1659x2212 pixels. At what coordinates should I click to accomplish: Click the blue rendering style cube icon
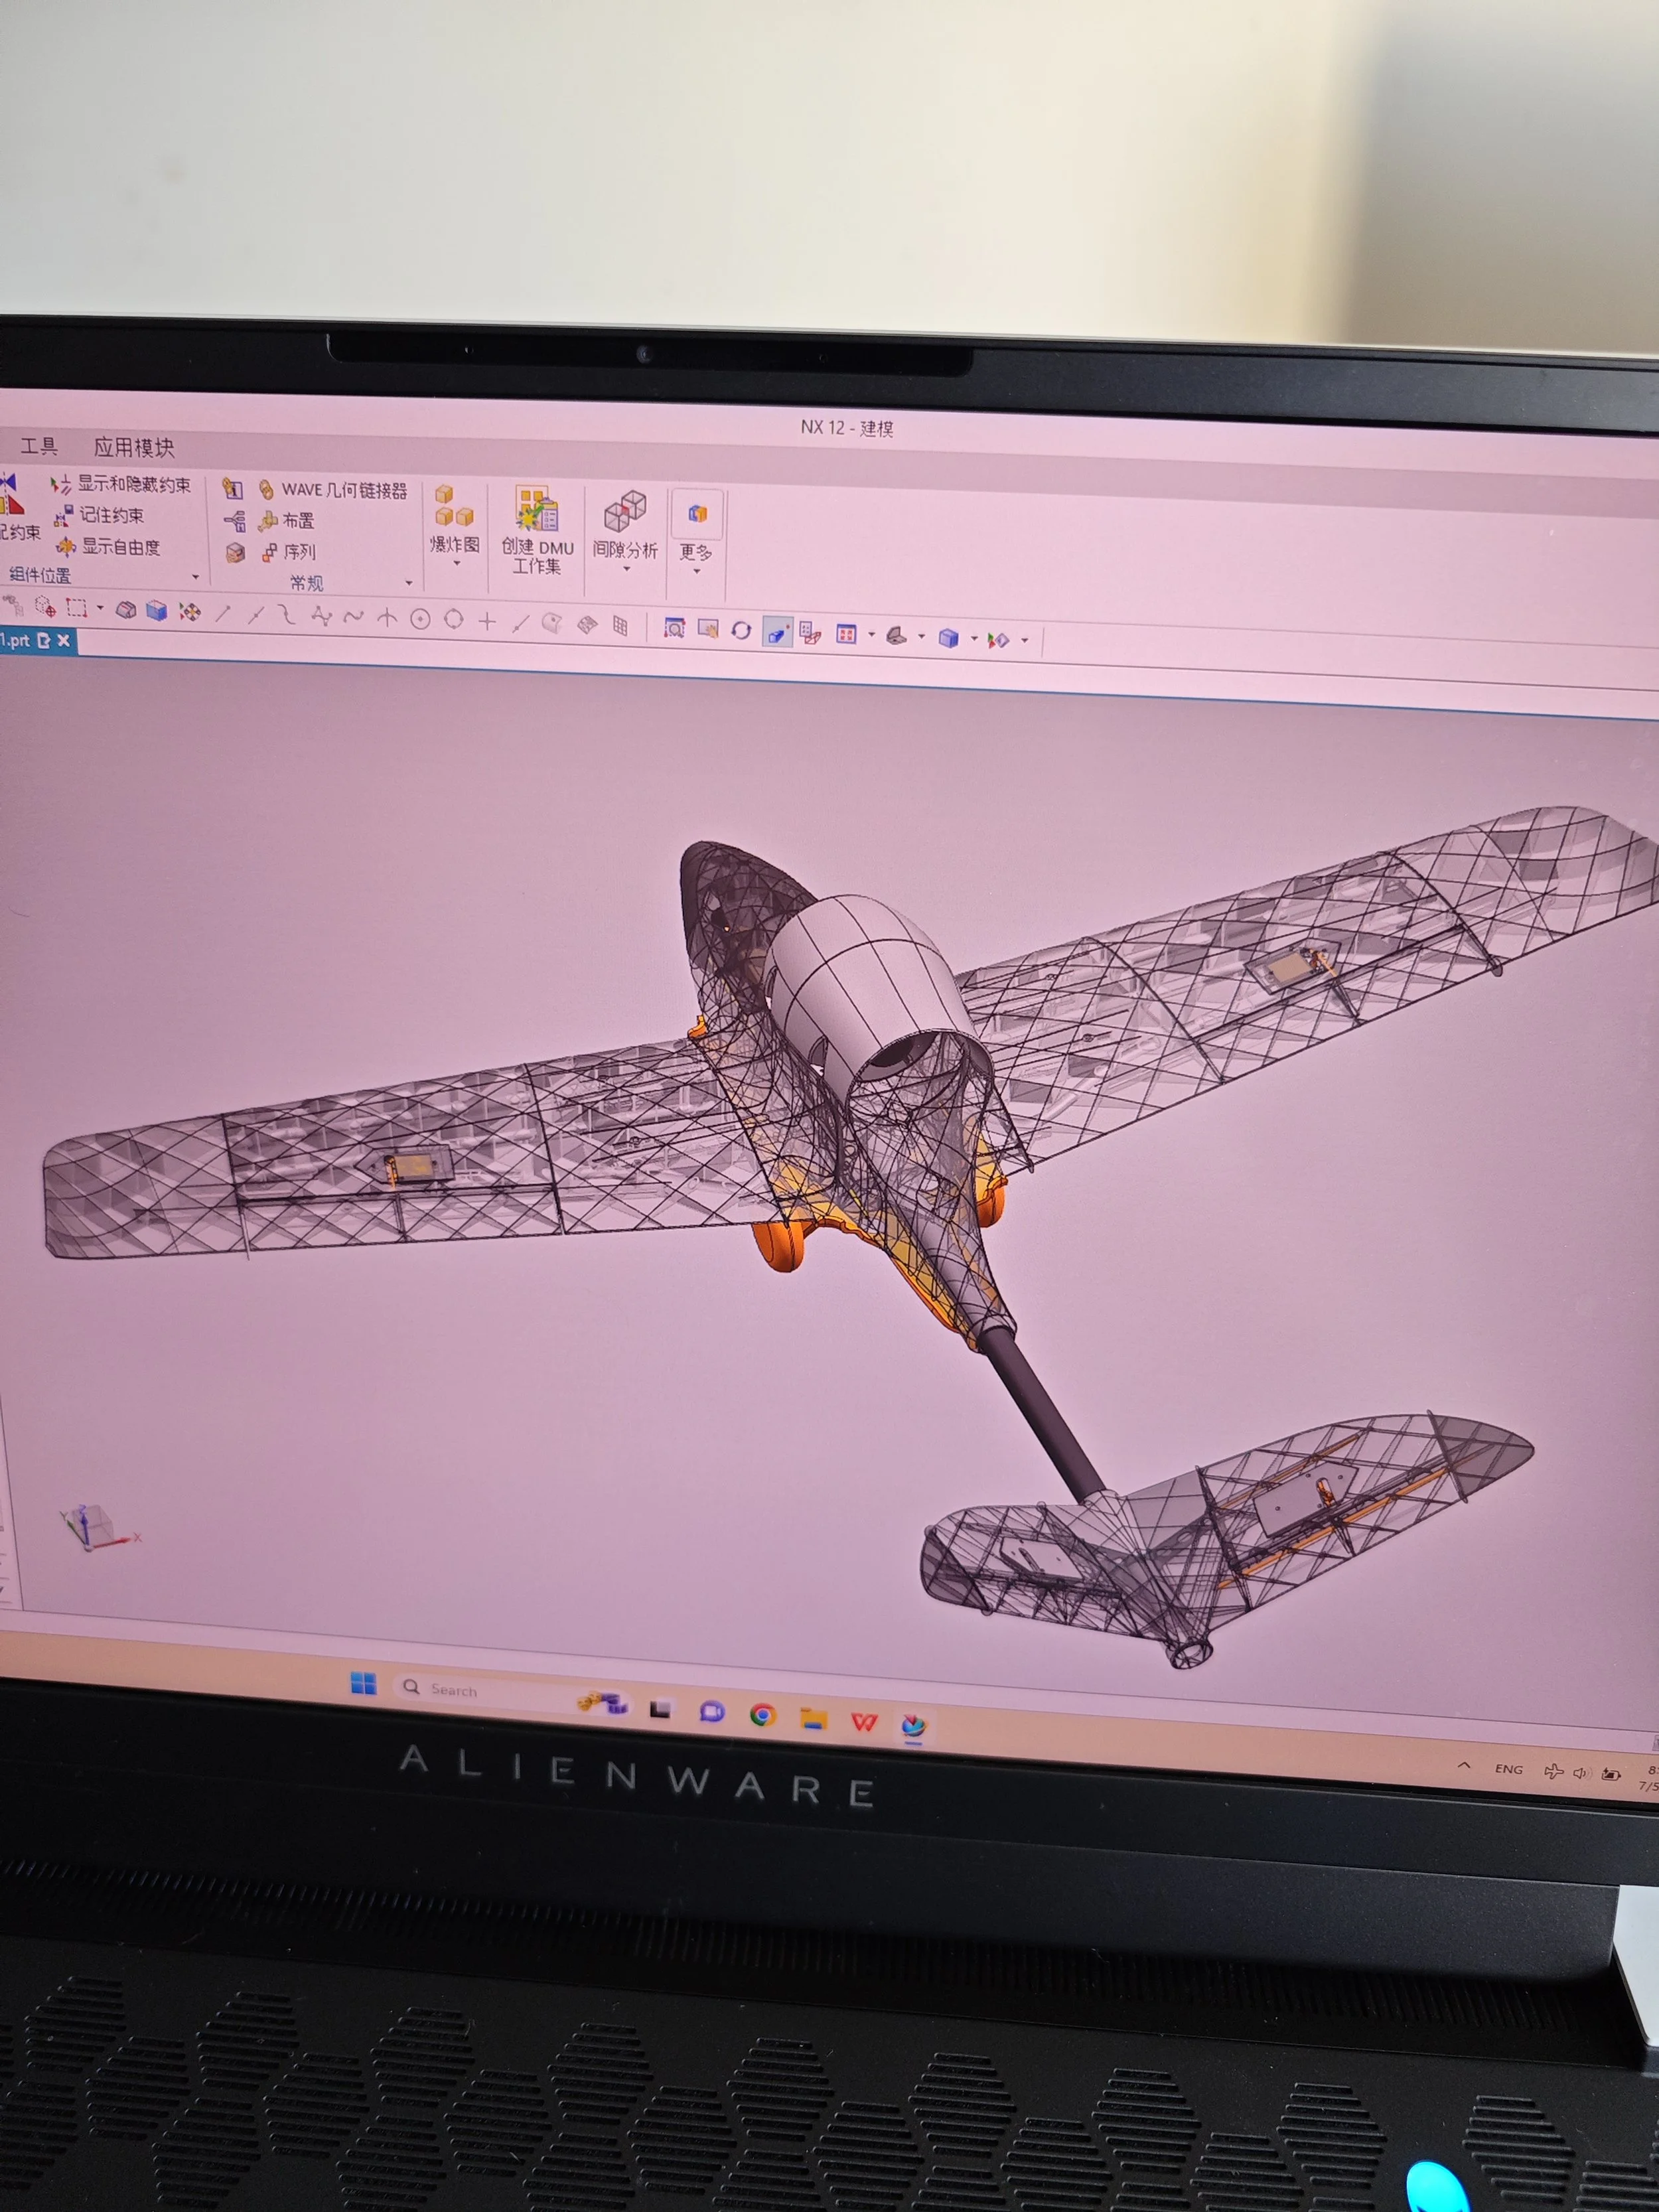(949, 638)
